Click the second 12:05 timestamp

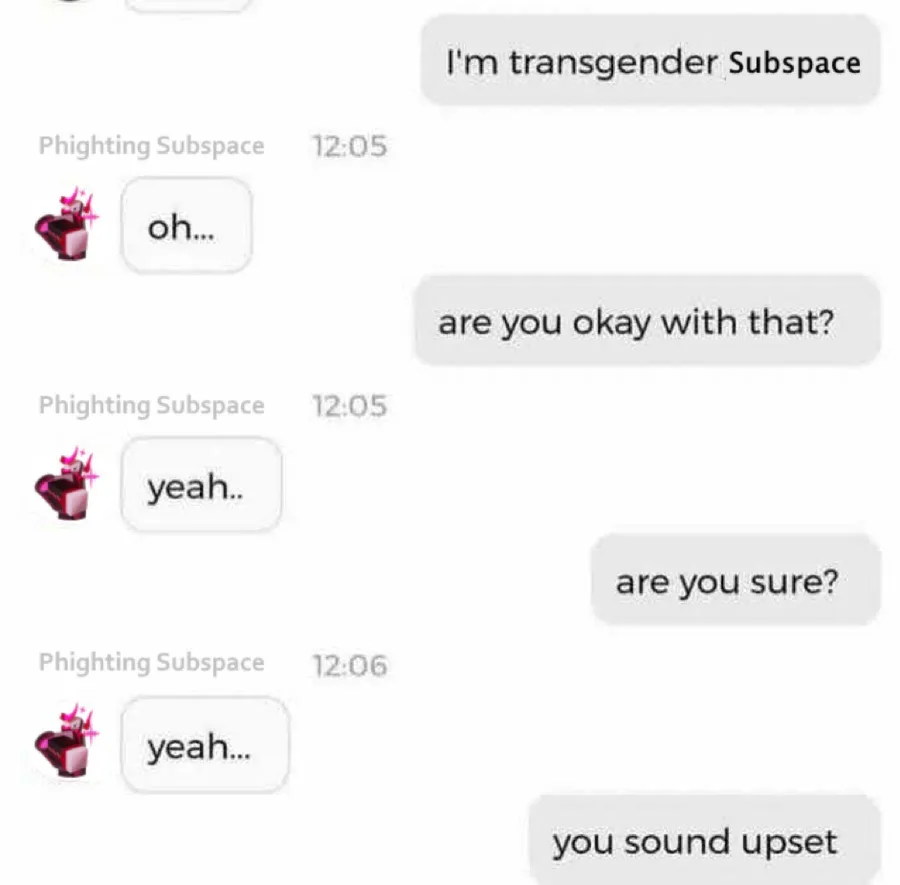coord(349,406)
